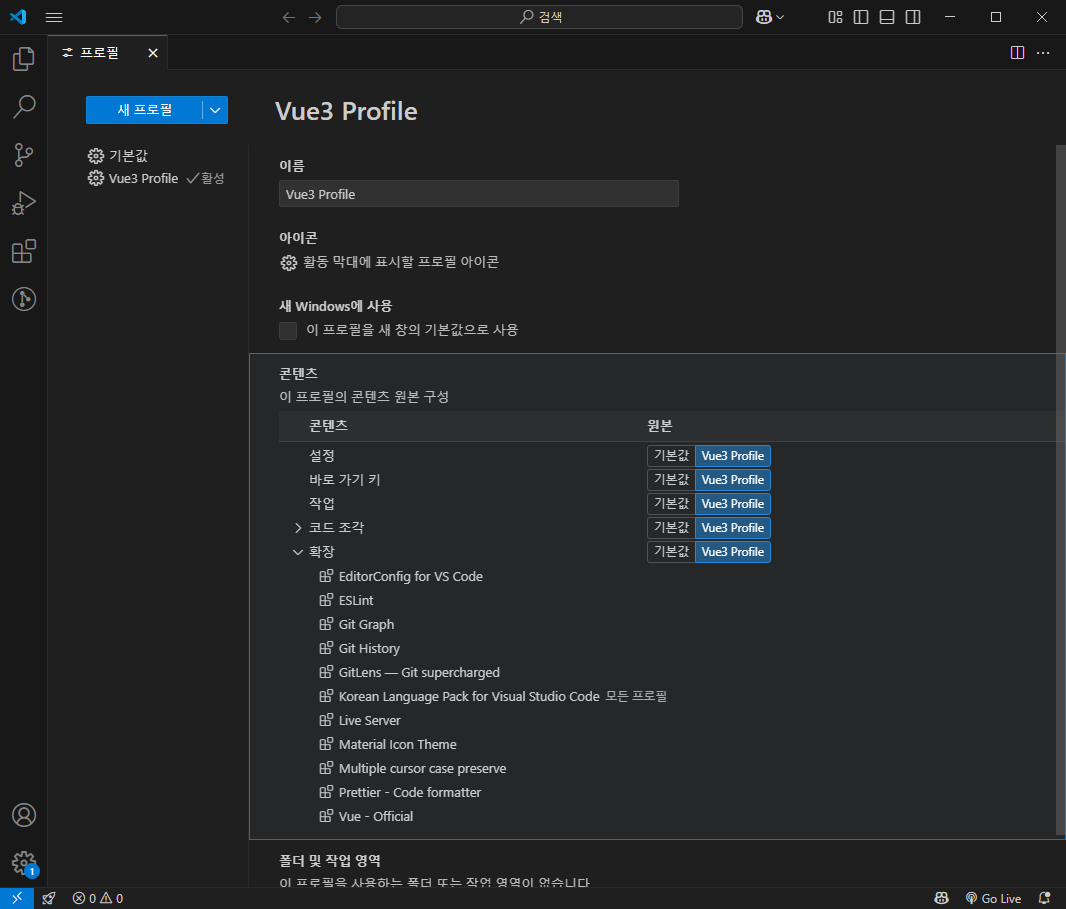Toggle the secondary side bar

pos(913,17)
